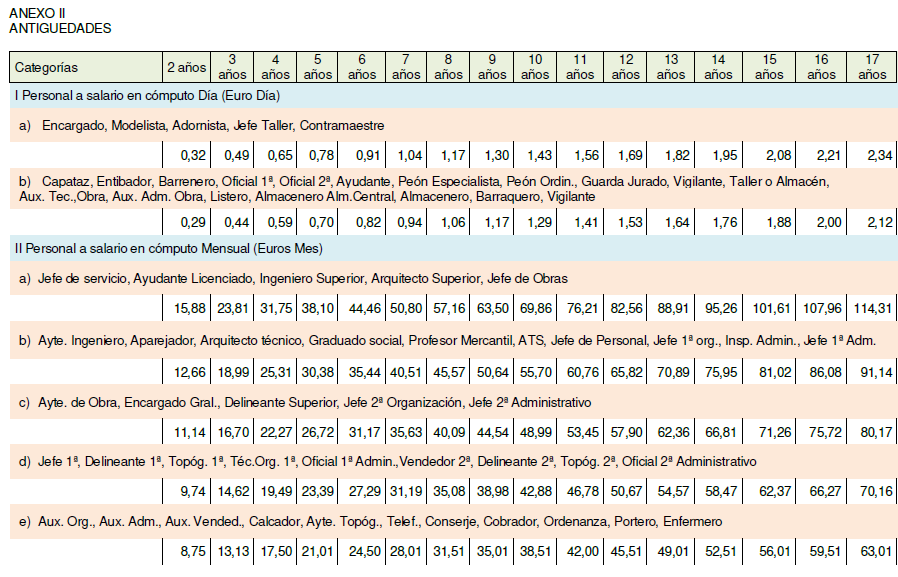Select the Jefe 1ª, Delineante 1ª category row
898x577 pixels.
pos(454,461)
